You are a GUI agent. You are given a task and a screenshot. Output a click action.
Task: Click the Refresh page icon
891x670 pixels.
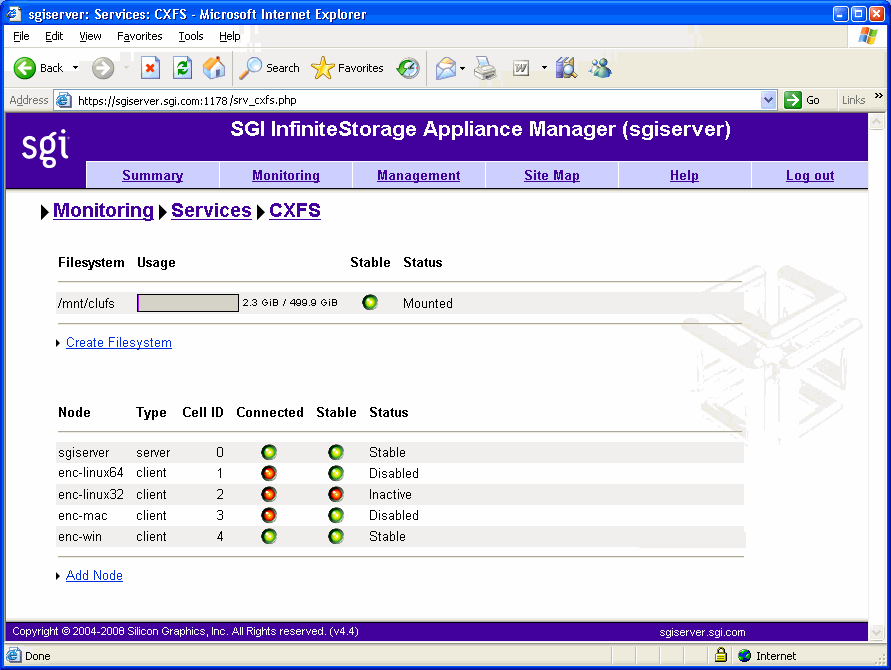click(182, 68)
